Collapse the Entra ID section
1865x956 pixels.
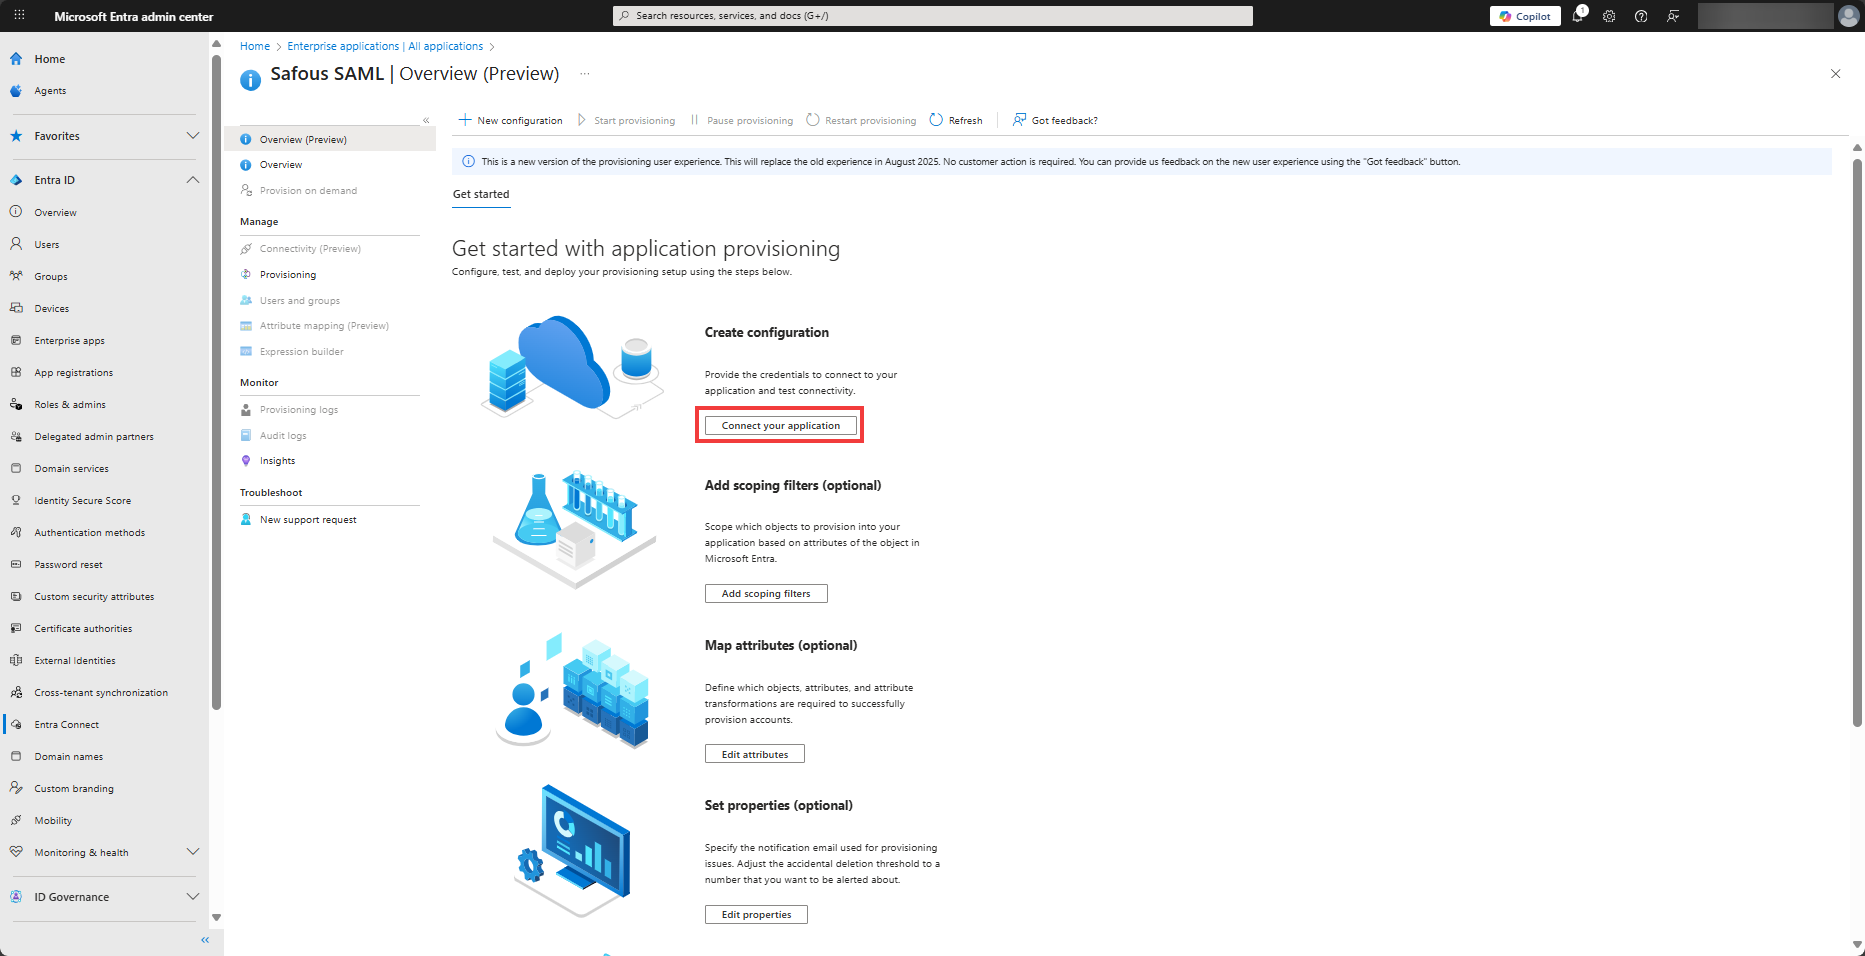point(193,180)
